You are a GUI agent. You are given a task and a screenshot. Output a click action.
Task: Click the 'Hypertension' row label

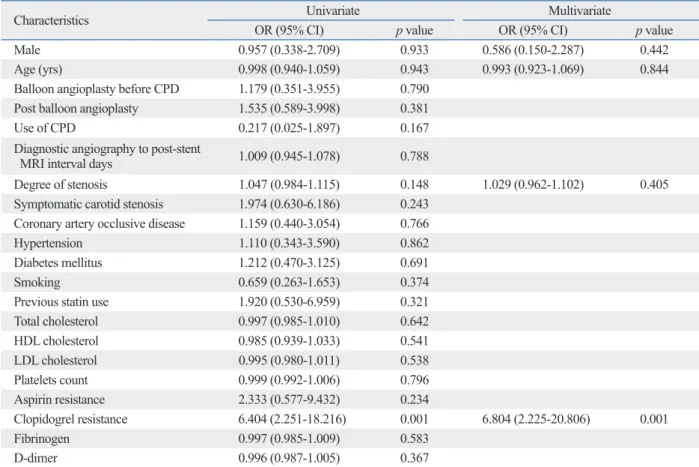(x=48, y=243)
